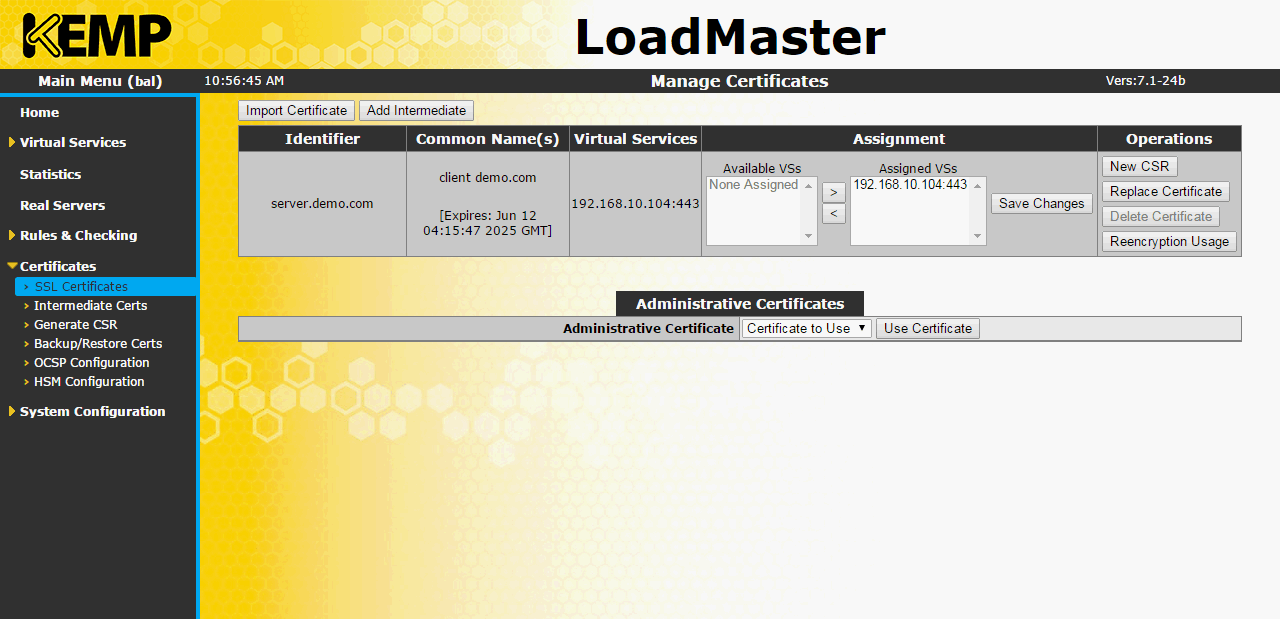Screen dimensions: 1280x619
Task: Click the 10:56:45 AM clock text
Action: point(244,81)
